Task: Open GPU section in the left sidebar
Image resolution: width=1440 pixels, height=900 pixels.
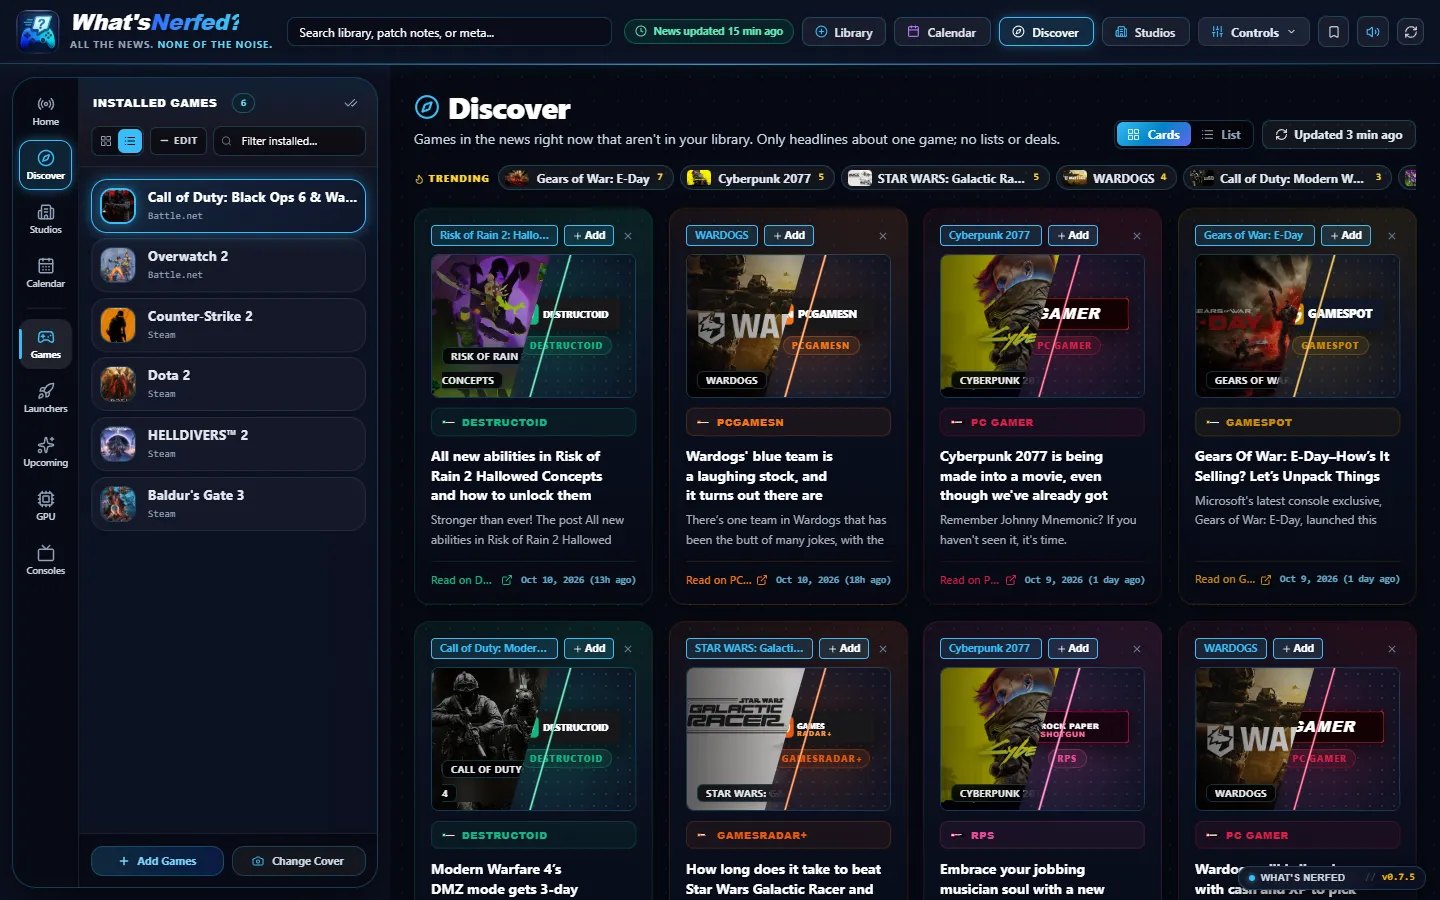Action: tap(45, 505)
